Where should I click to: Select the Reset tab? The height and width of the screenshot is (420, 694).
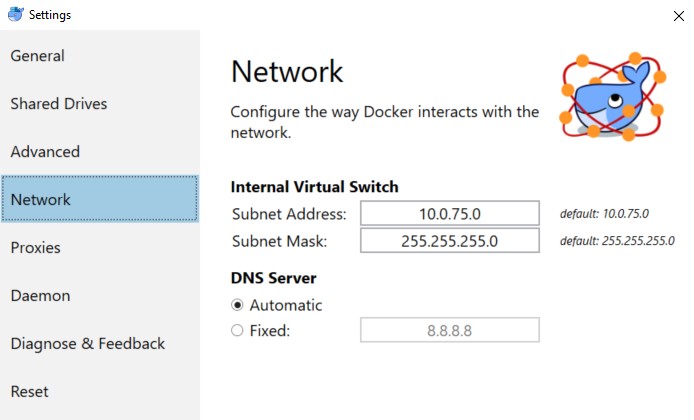pos(30,392)
